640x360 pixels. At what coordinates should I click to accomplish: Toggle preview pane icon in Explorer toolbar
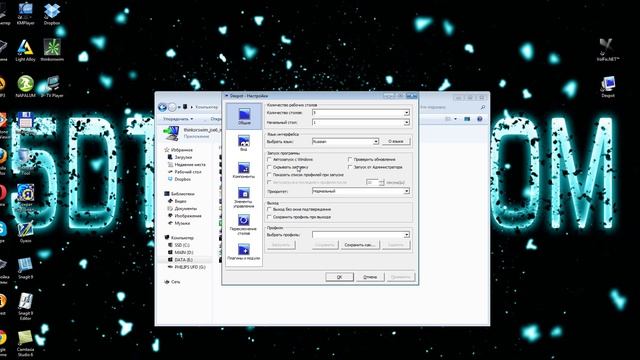[x=467, y=119]
